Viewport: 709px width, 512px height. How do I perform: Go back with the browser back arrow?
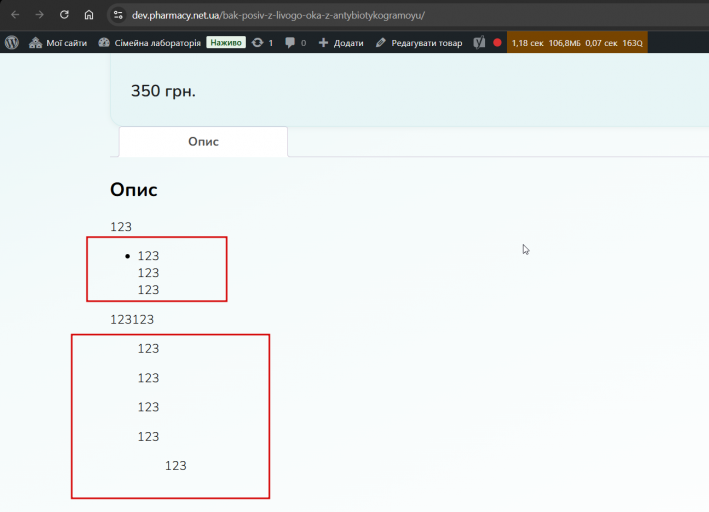coord(15,15)
